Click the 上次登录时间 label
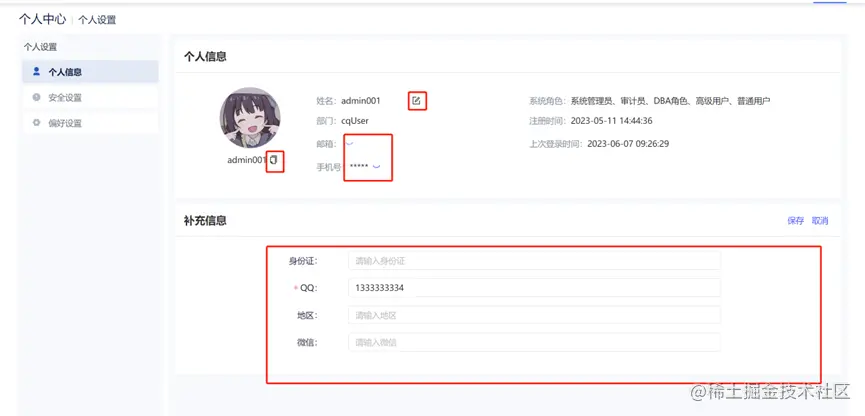Image resolution: width=865 pixels, height=416 pixels. (556, 144)
